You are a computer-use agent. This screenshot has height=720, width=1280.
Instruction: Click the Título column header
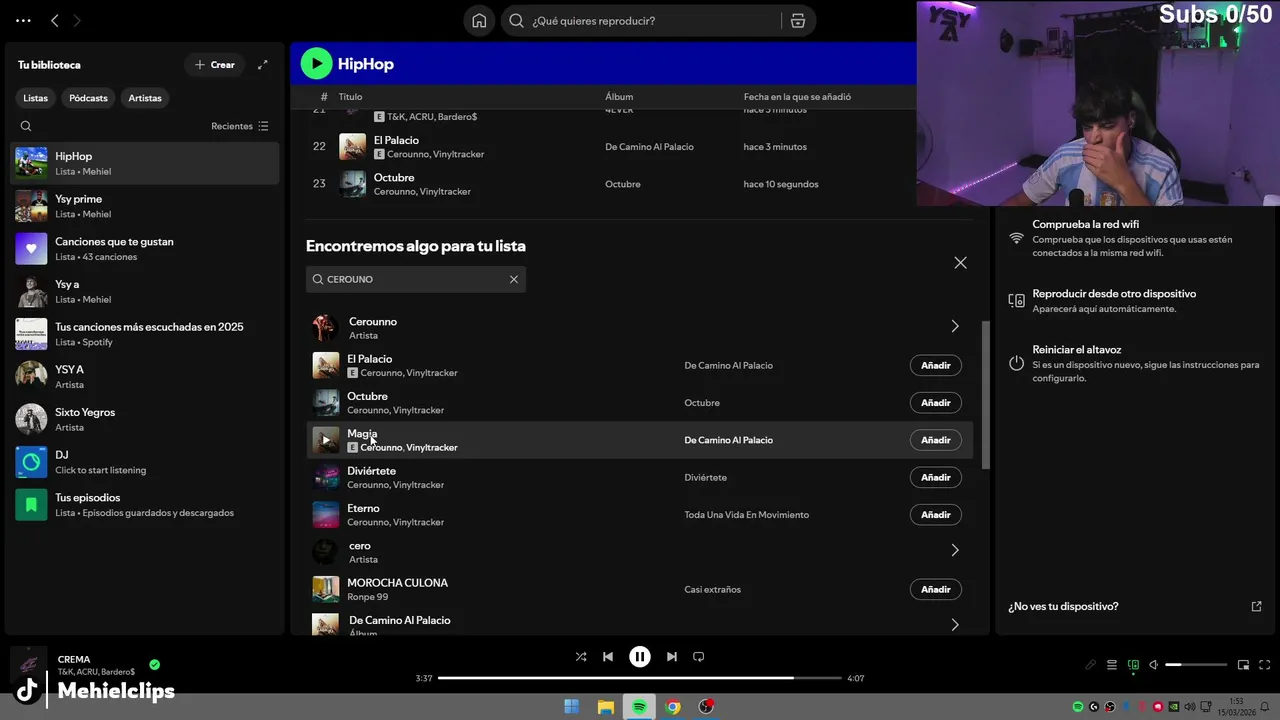click(350, 97)
